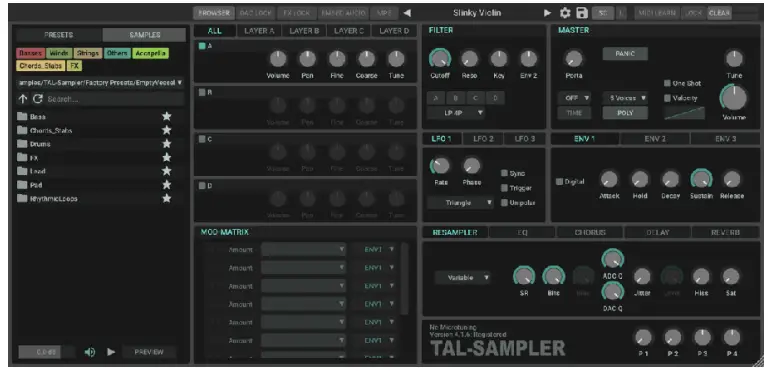Save preset with the floppy disk icon
The height and width of the screenshot is (371, 769).
coord(582,13)
